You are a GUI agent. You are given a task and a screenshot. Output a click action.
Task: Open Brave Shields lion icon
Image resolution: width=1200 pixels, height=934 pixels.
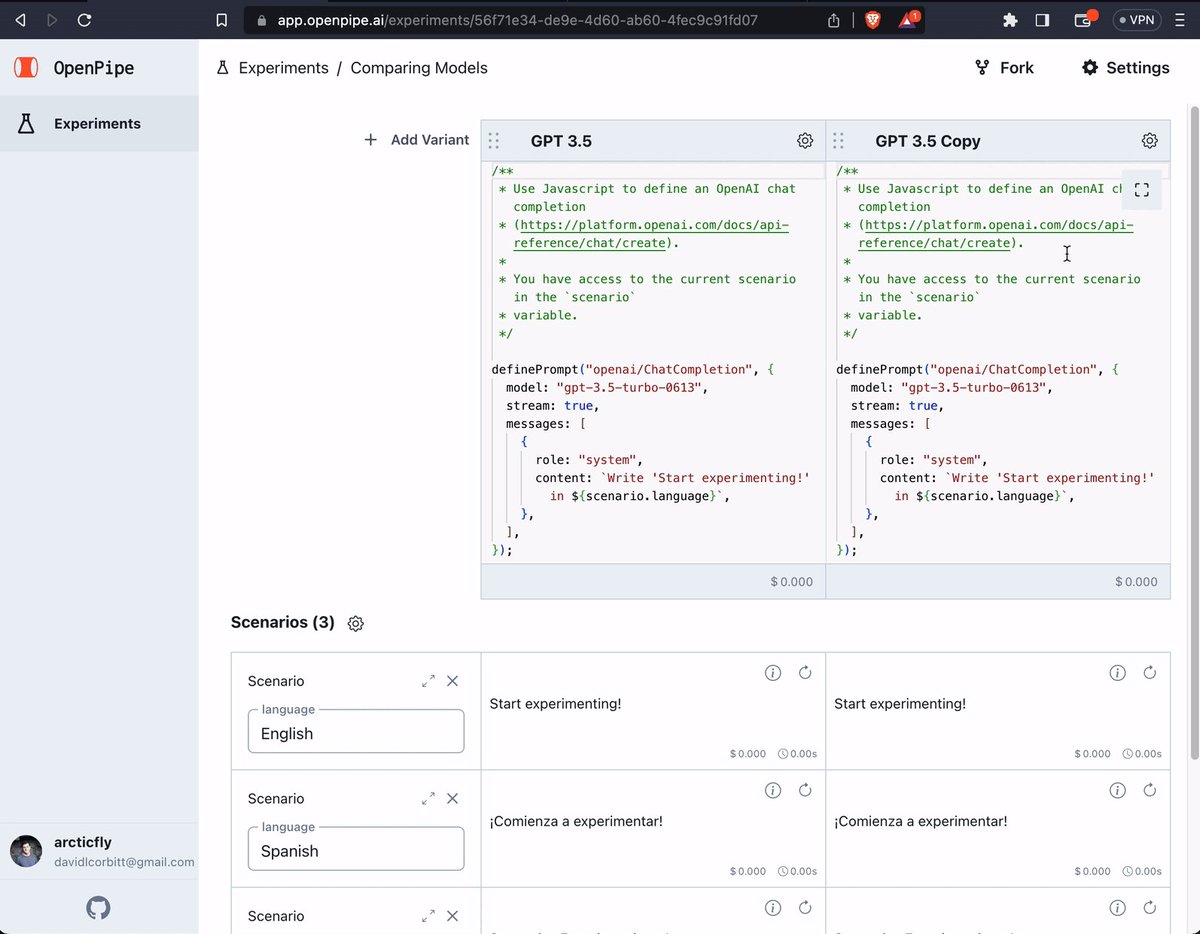click(x=873, y=20)
